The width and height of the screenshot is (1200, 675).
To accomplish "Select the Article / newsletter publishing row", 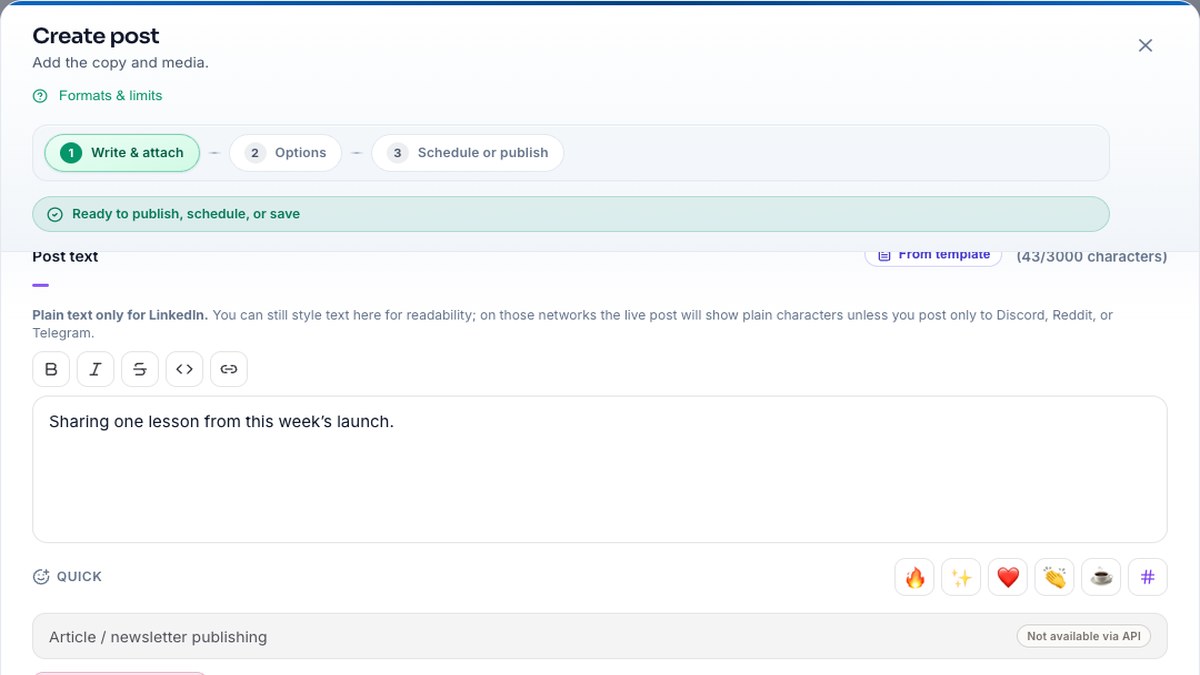I will tap(600, 636).
